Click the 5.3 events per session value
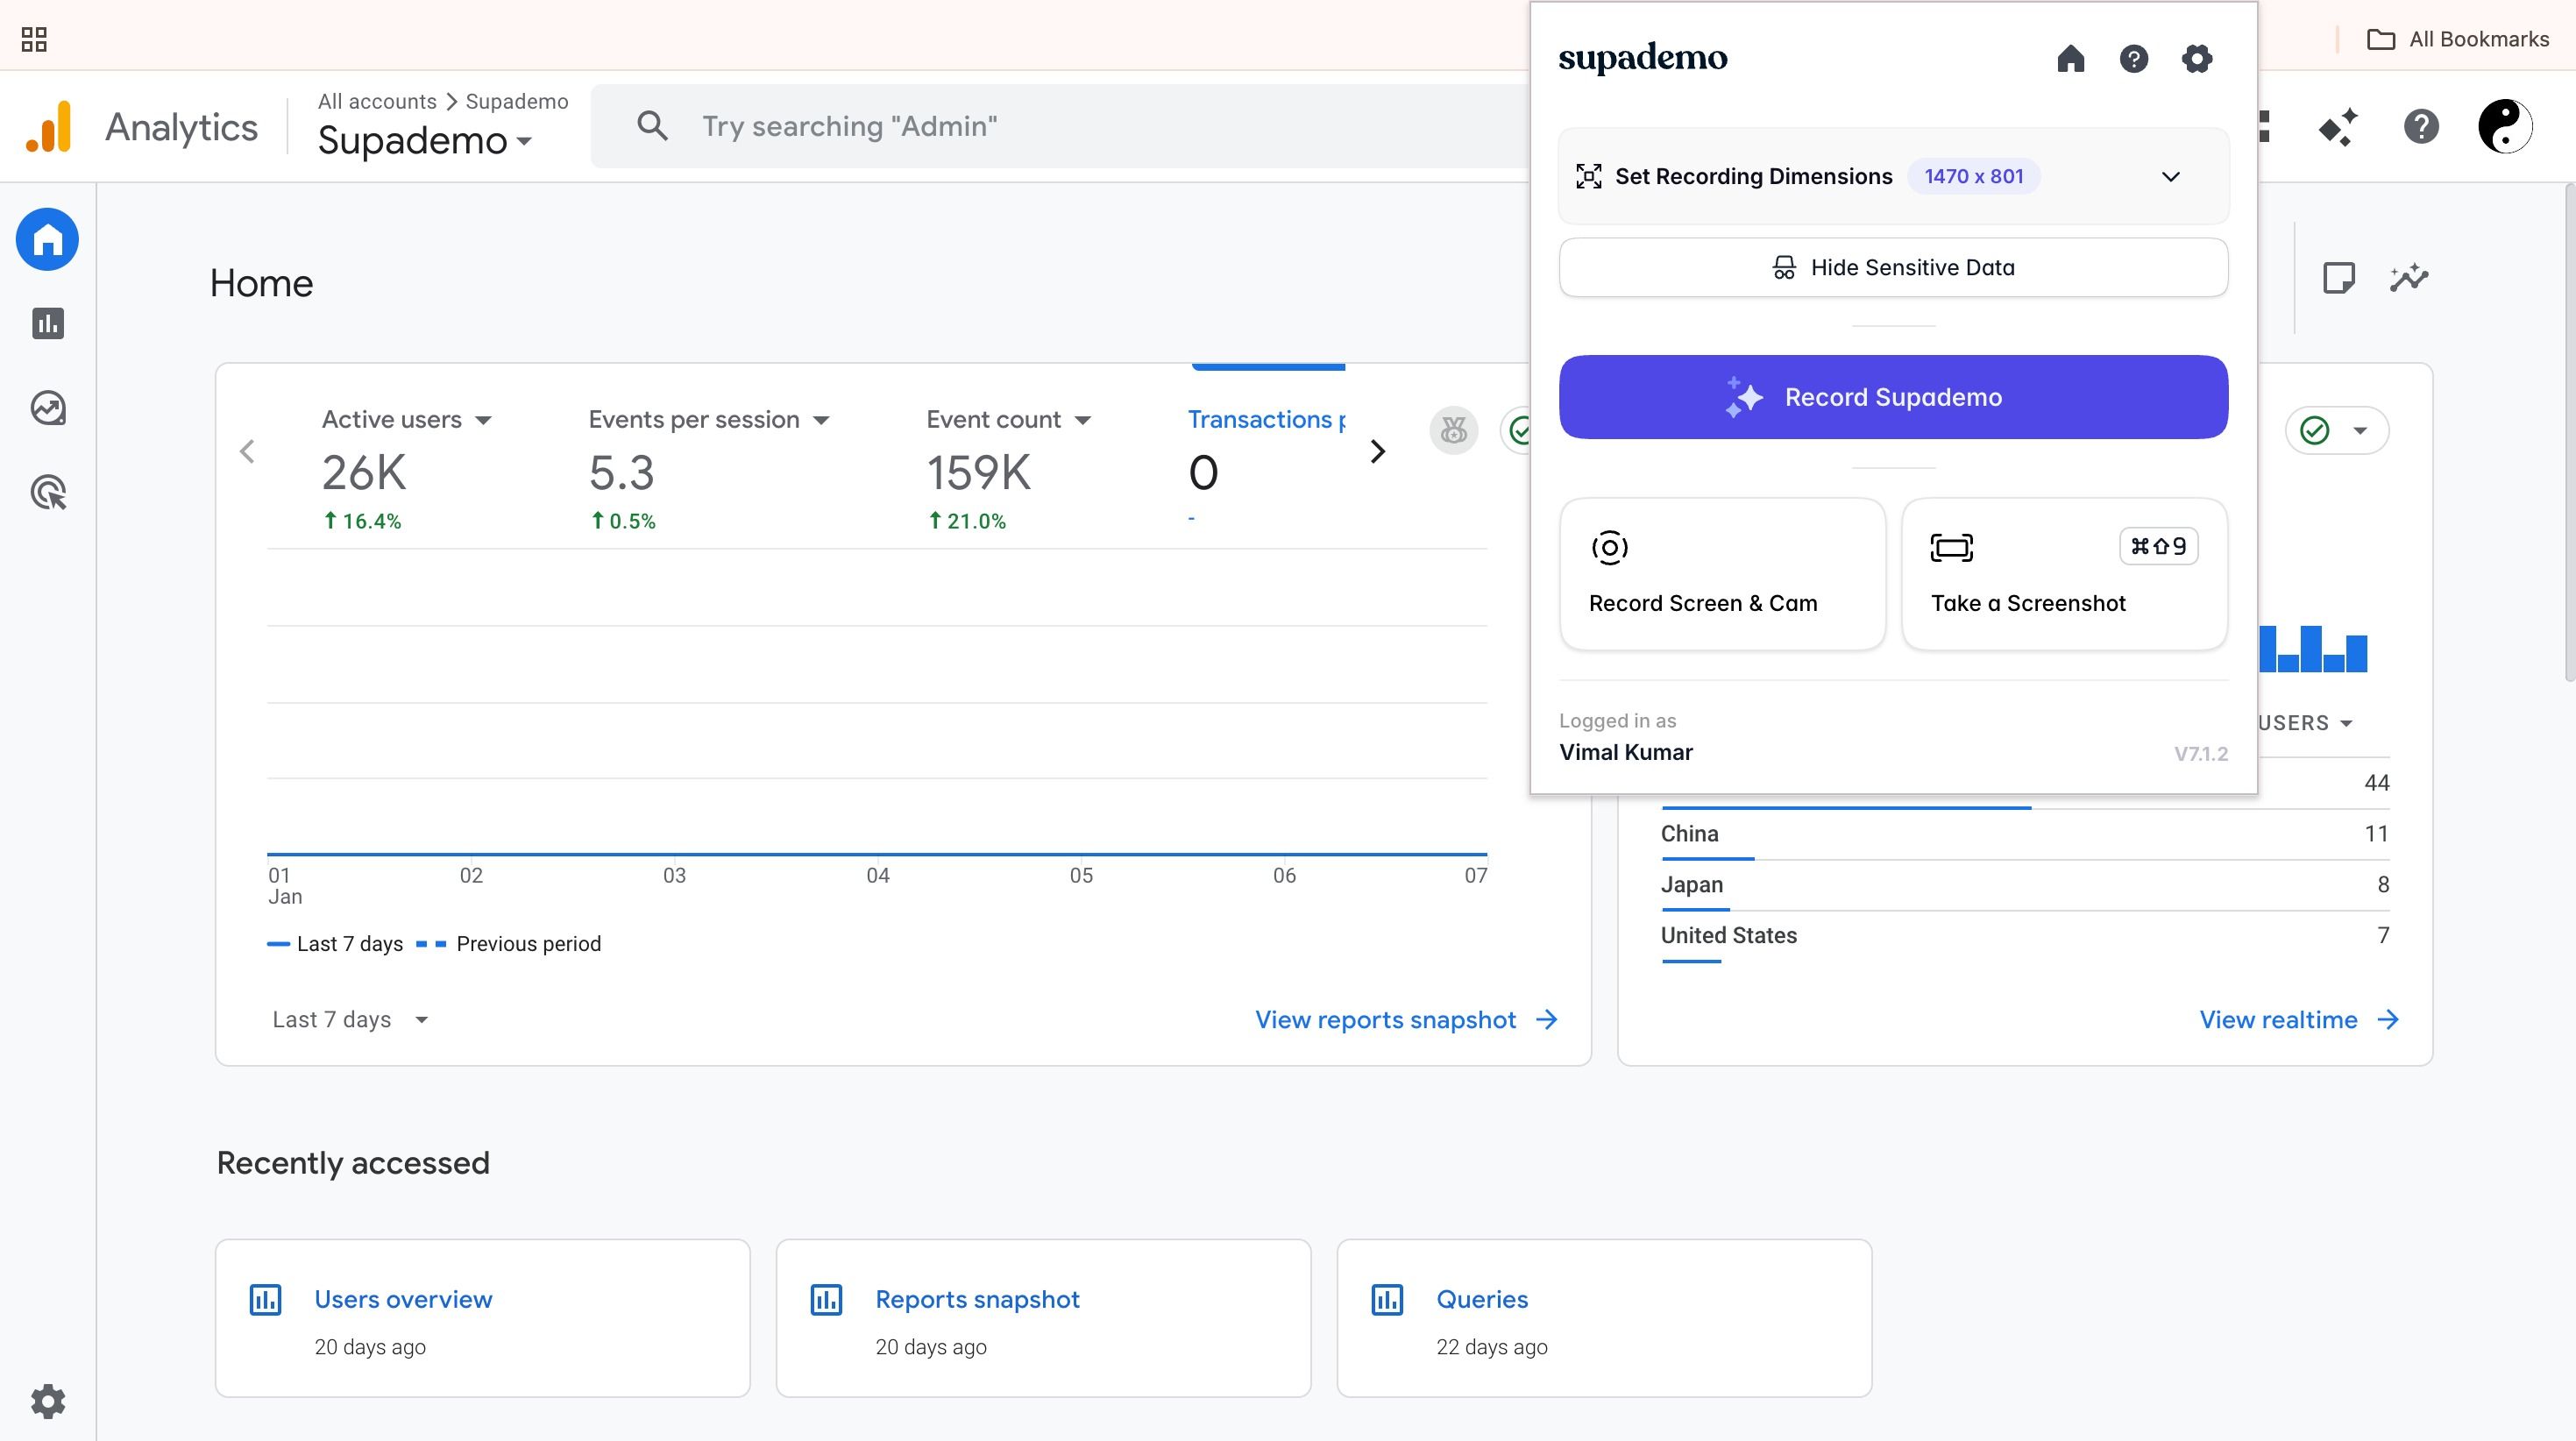The width and height of the screenshot is (2576, 1441). (x=621, y=473)
